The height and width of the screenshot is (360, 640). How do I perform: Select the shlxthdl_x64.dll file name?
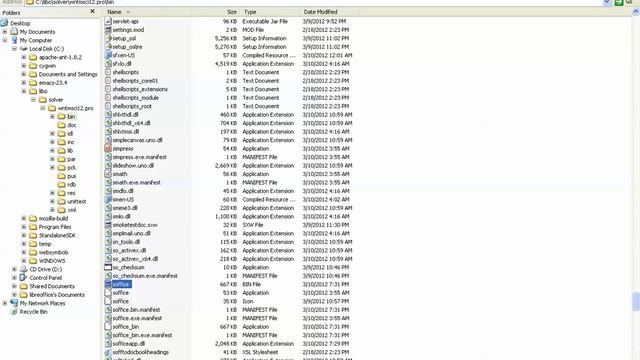pyautogui.click(x=131, y=123)
